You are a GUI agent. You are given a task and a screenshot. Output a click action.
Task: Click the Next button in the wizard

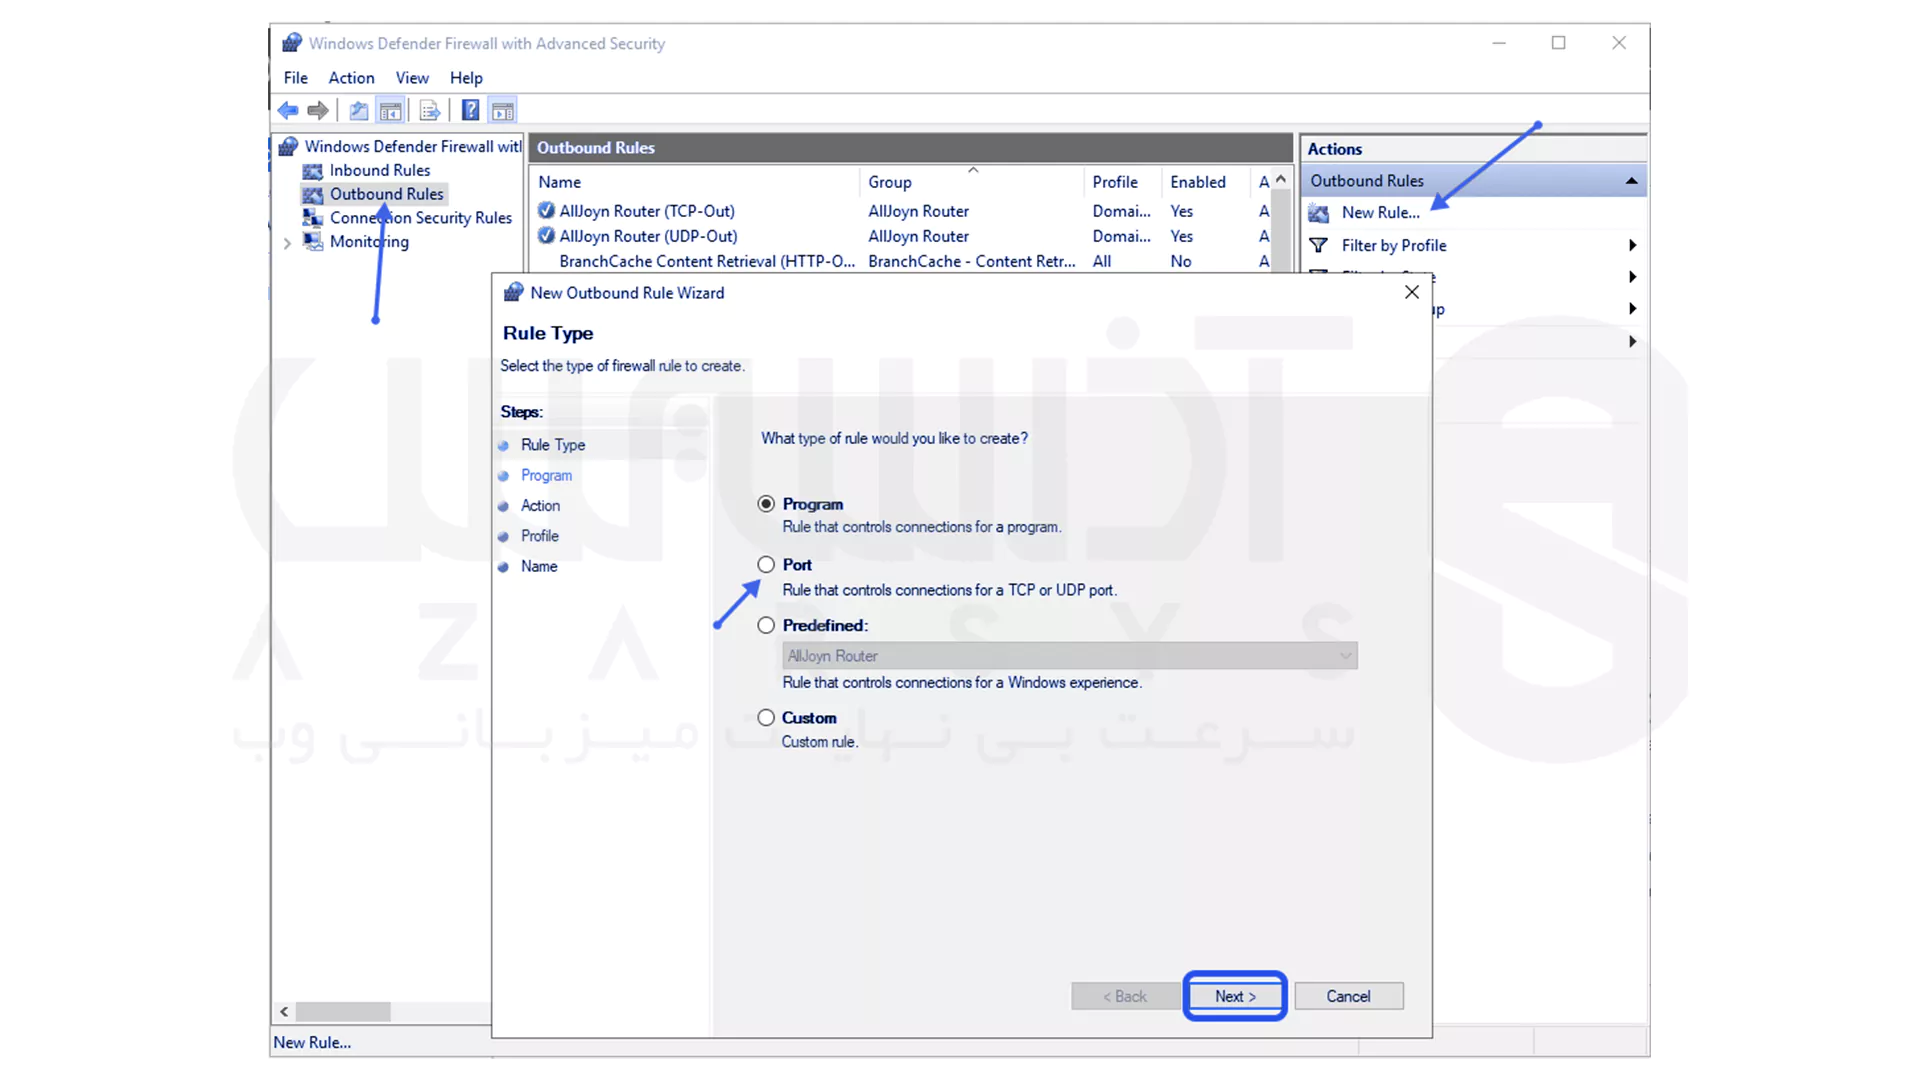point(1234,996)
